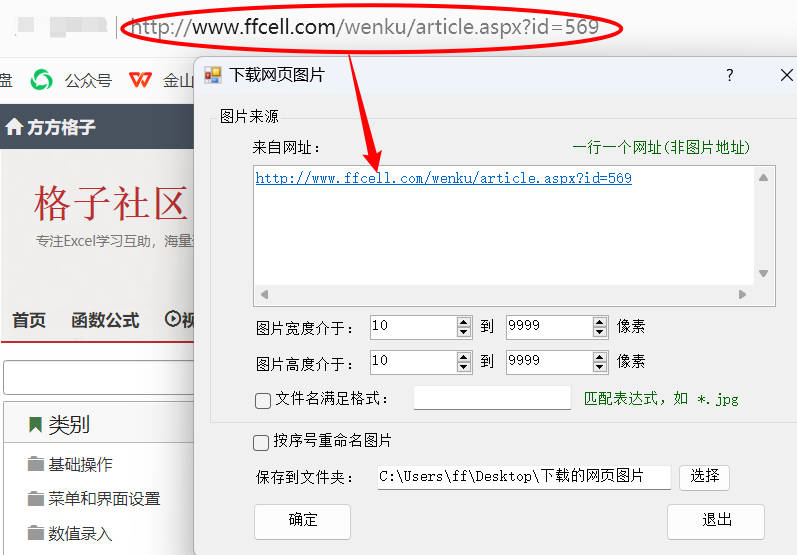
Task: Click the 类别 bookmark icon
Action: pos(35,425)
